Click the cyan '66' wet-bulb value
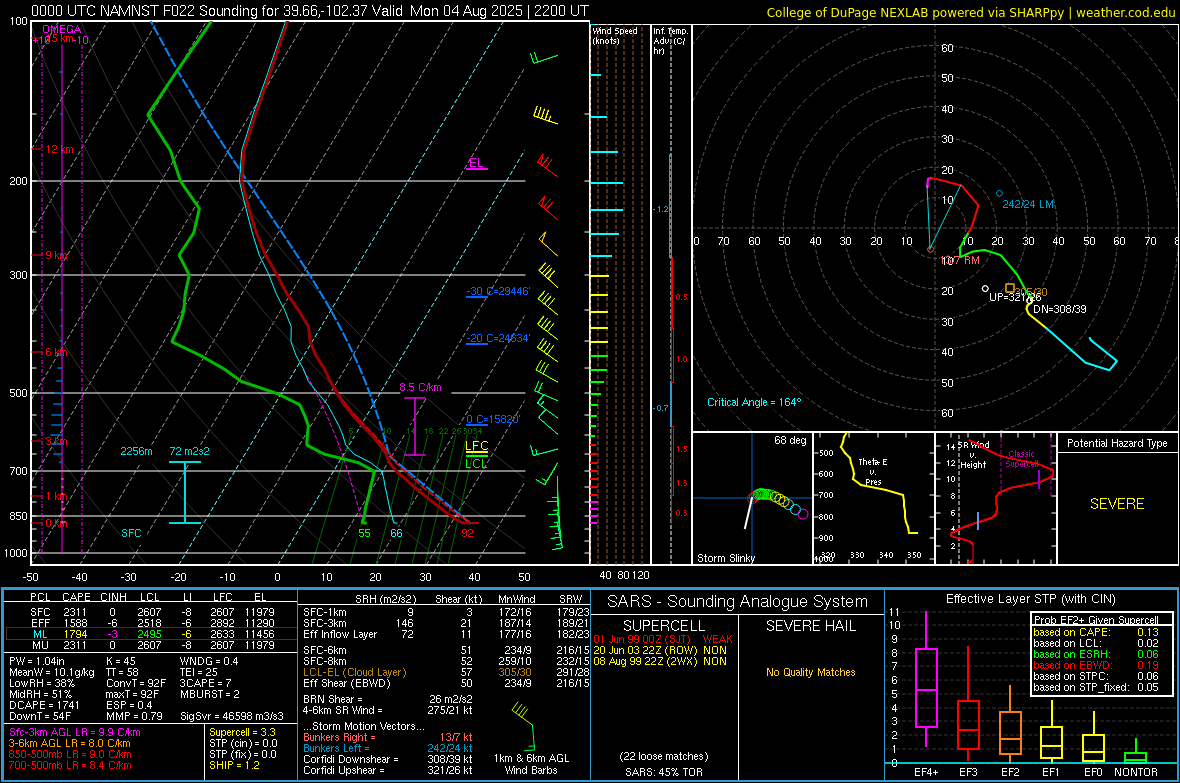Screen dimensions: 1180x783 coord(396,533)
